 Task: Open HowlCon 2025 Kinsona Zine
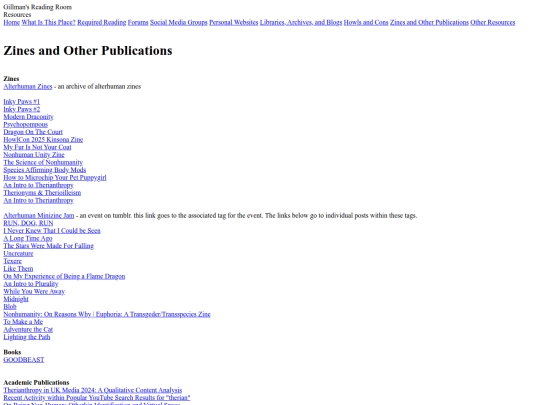[43, 139]
